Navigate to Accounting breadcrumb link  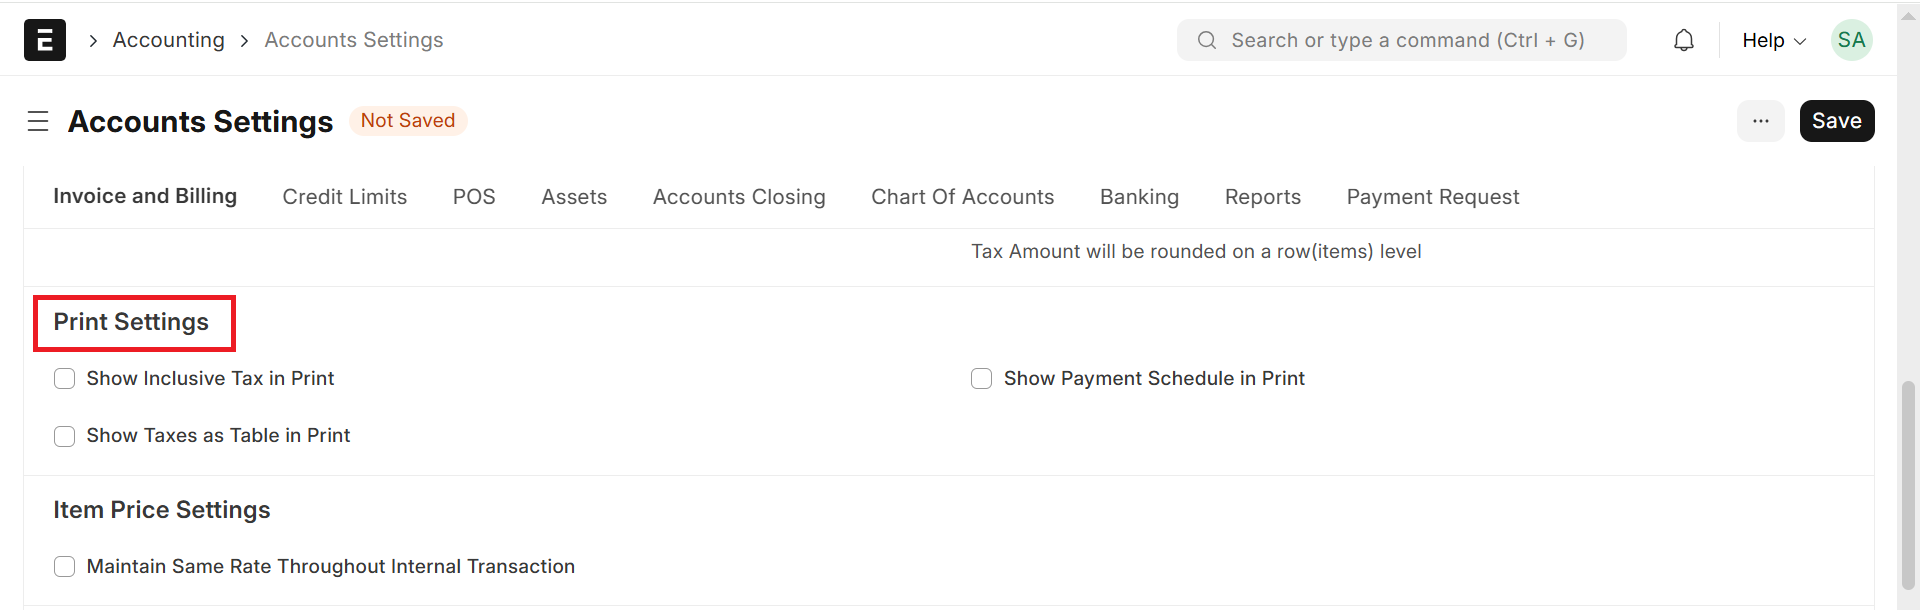168,40
